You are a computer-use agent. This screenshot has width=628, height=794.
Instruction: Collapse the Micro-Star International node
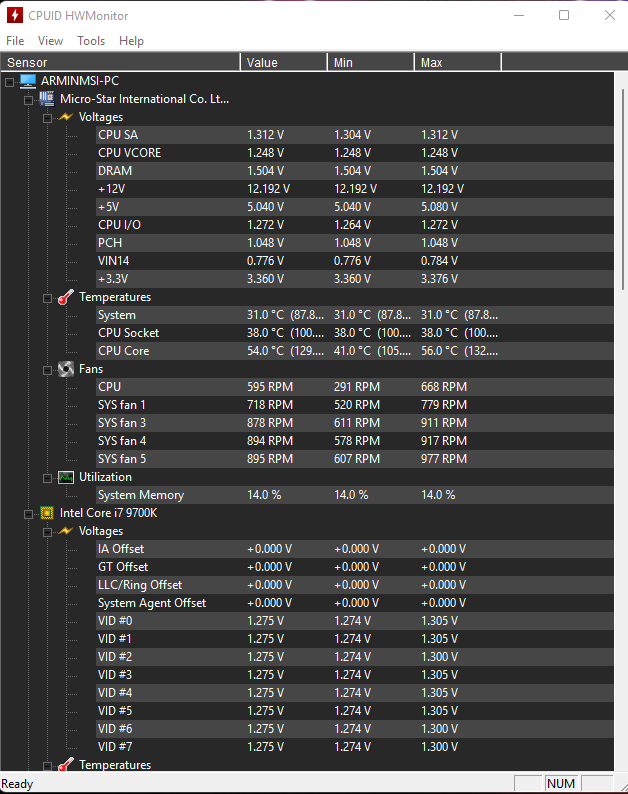pos(28,100)
